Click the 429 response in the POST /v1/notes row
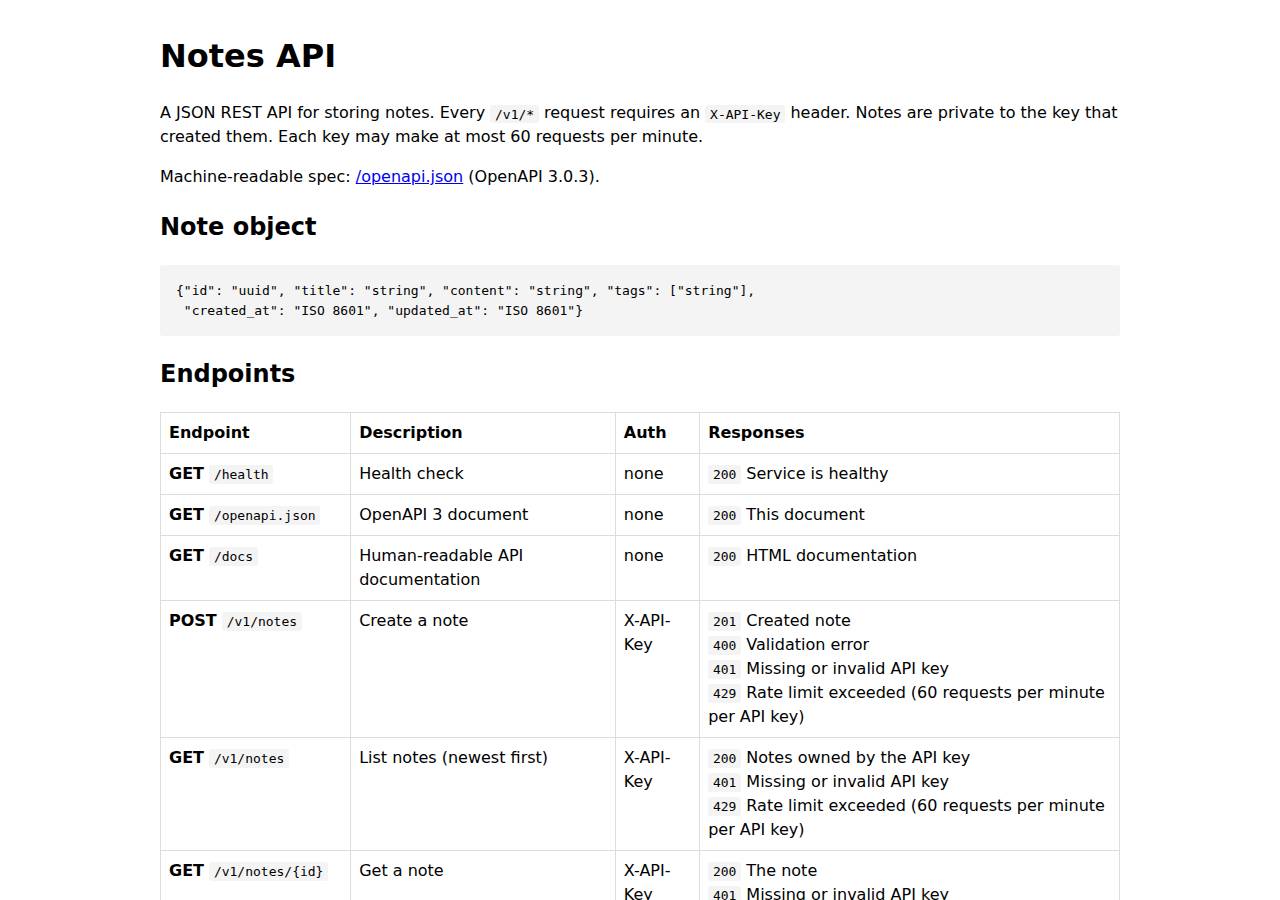The image size is (1280, 900). coord(906,704)
